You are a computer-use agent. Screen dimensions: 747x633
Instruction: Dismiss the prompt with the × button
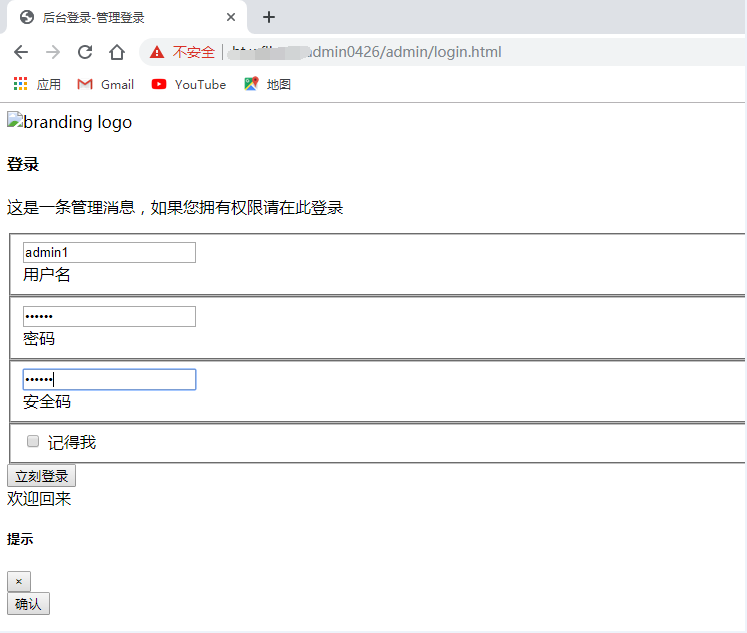pos(19,582)
